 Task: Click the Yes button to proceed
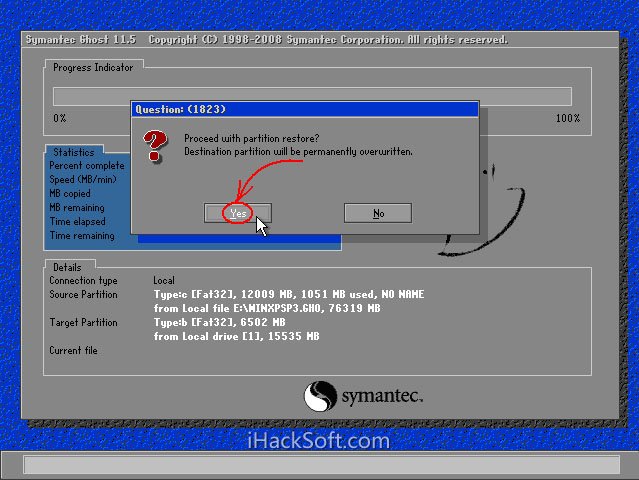pos(238,213)
